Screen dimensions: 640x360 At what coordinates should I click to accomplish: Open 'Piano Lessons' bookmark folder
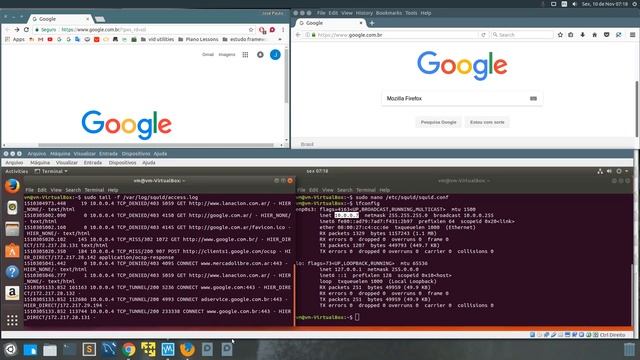(198, 40)
